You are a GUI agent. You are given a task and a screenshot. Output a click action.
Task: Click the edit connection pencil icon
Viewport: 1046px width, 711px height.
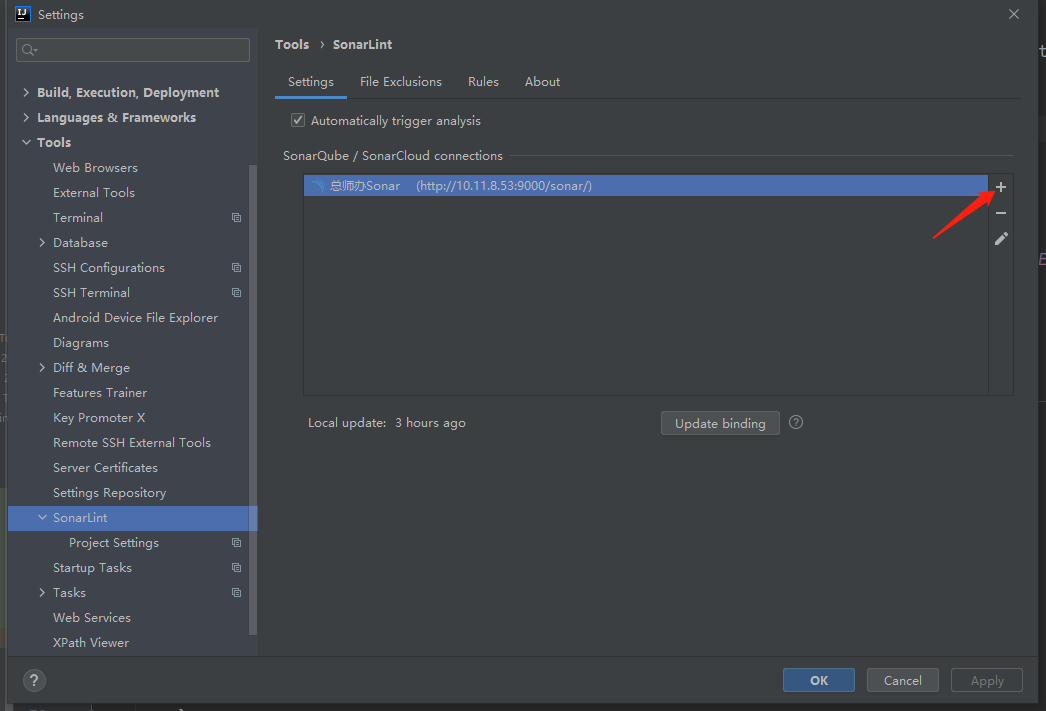(1001, 239)
